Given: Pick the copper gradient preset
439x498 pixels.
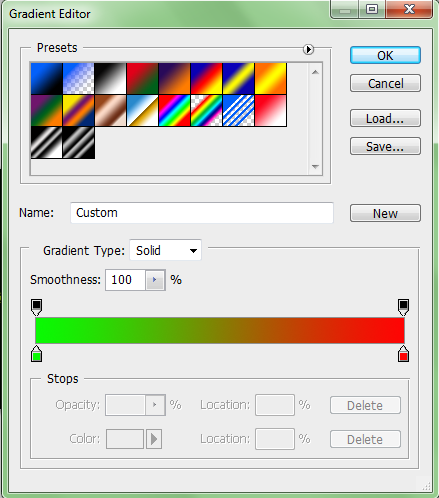Looking at the screenshot, I should coord(110,111).
